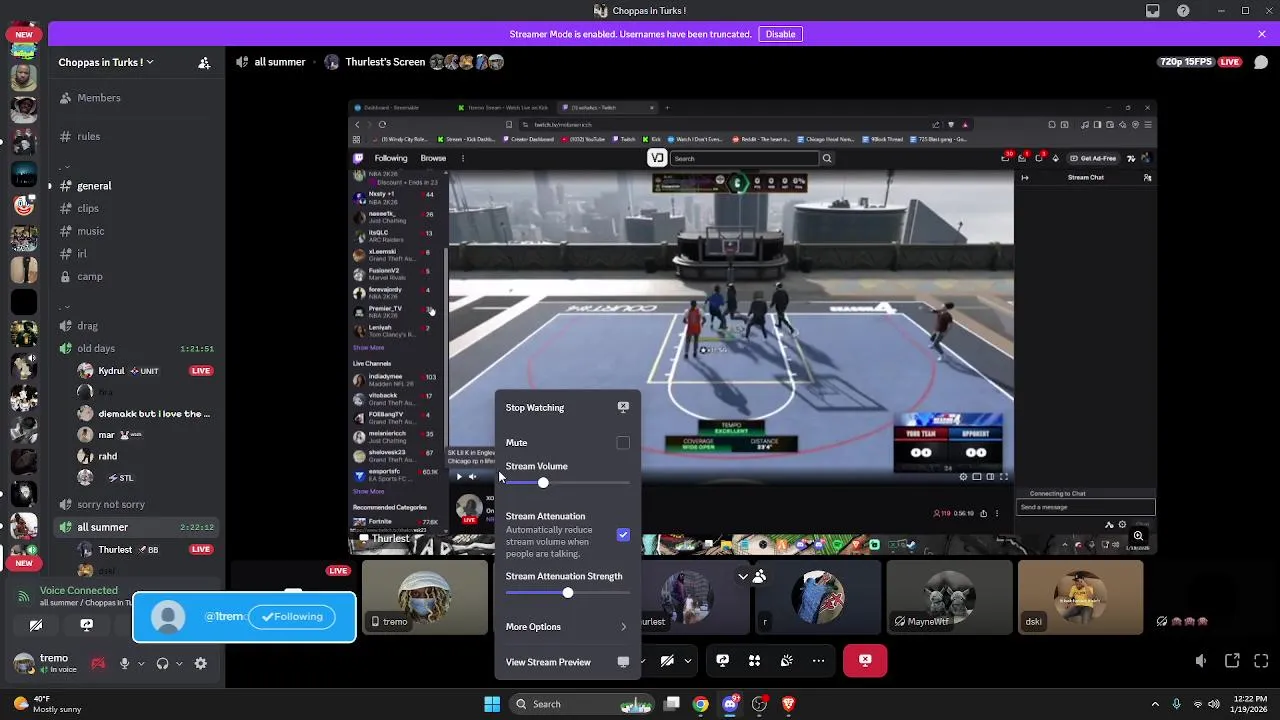This screenshot has height=720, width=1280.
Task: Open headphones output options arrow
Action: coord(179,664)
